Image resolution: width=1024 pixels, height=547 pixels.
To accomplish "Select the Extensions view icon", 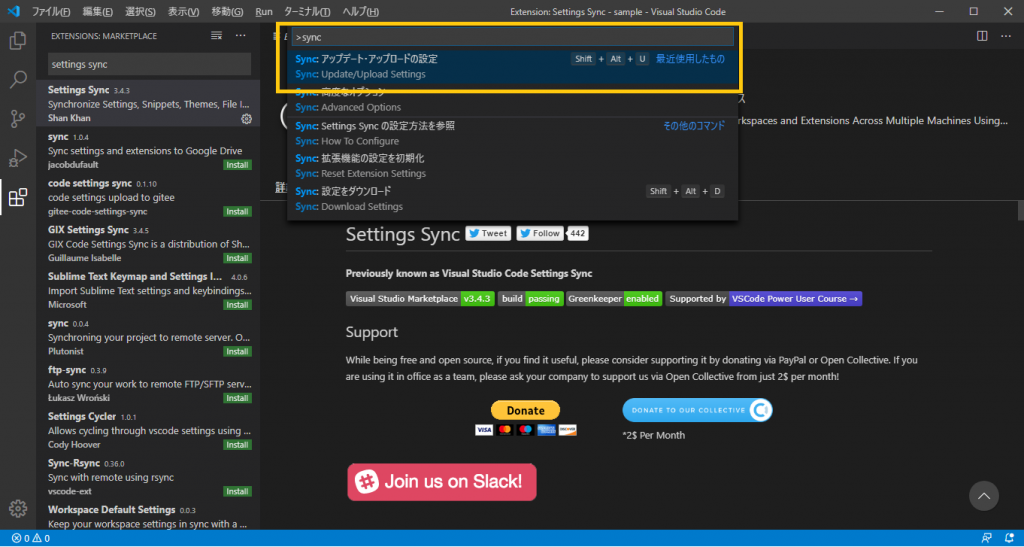I will coord(18,197).
